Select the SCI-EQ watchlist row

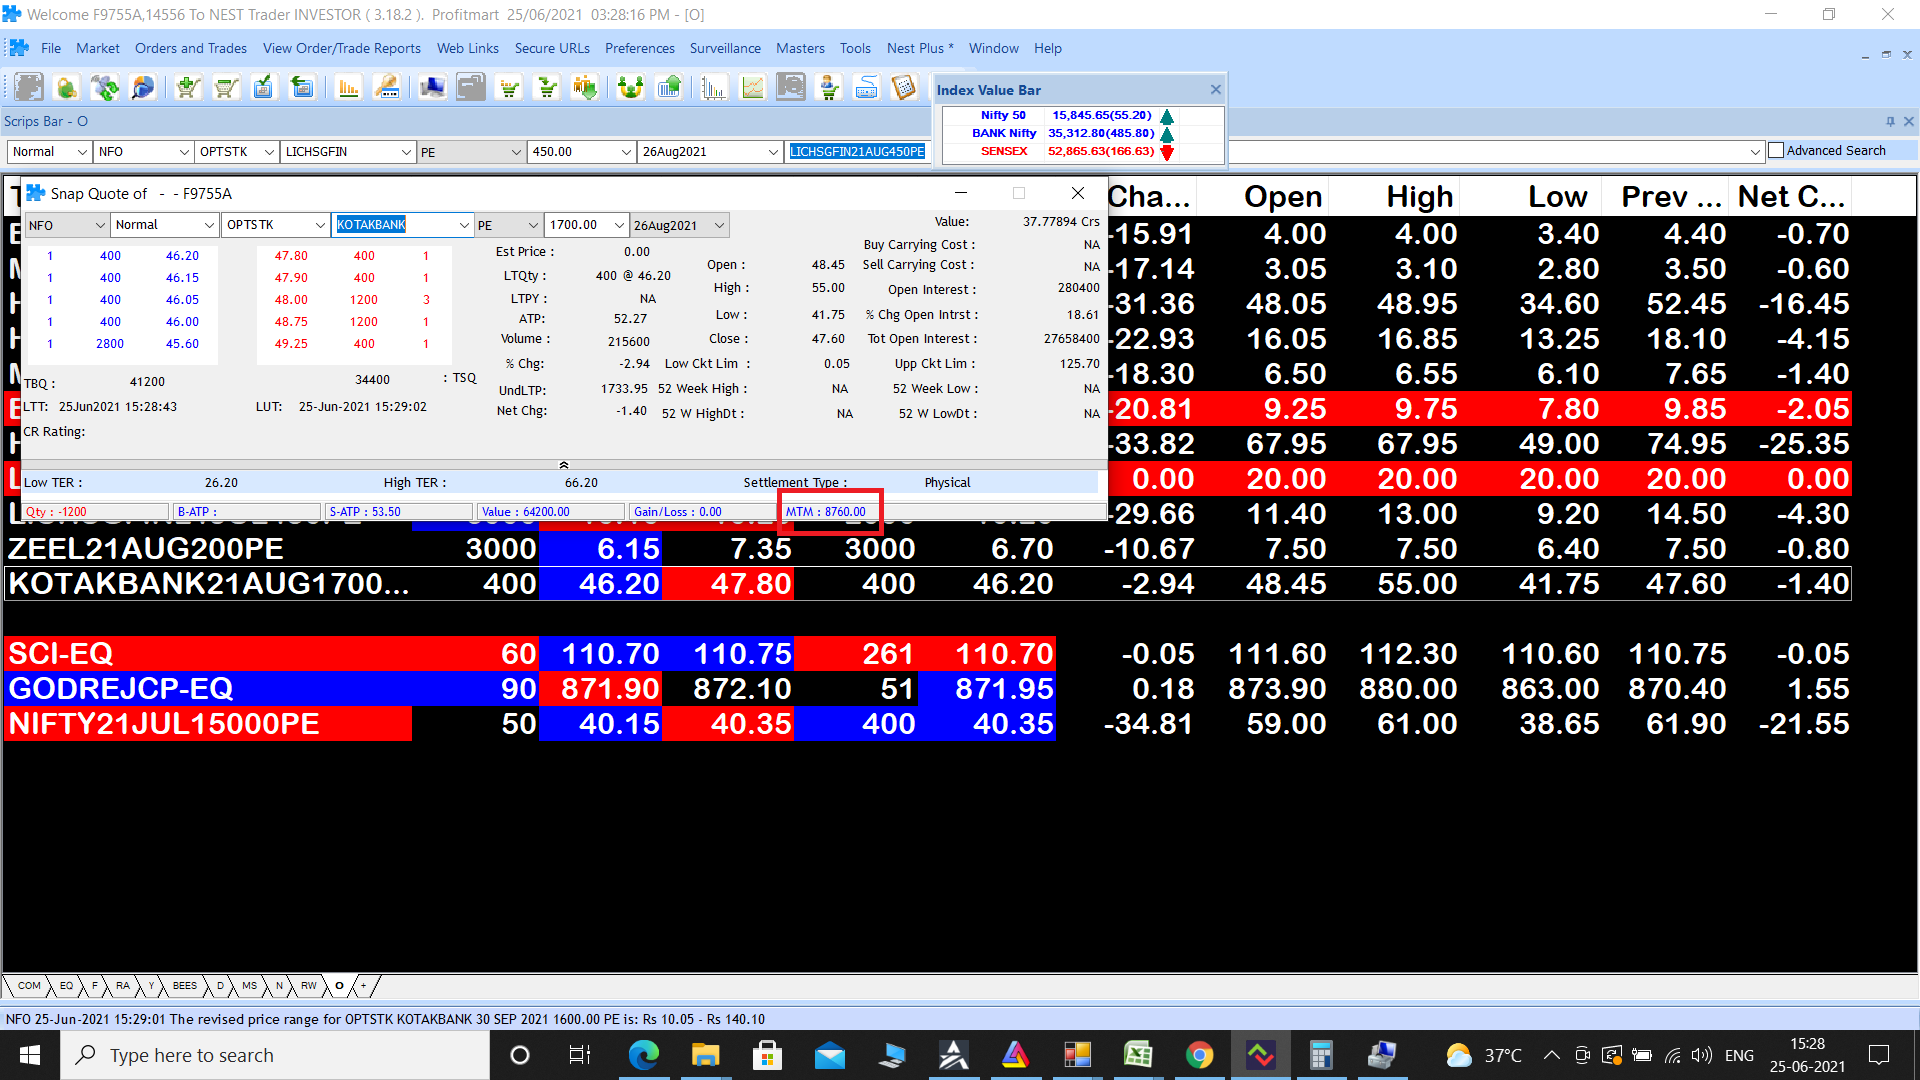pyautogui.click(x=928, y=654)
